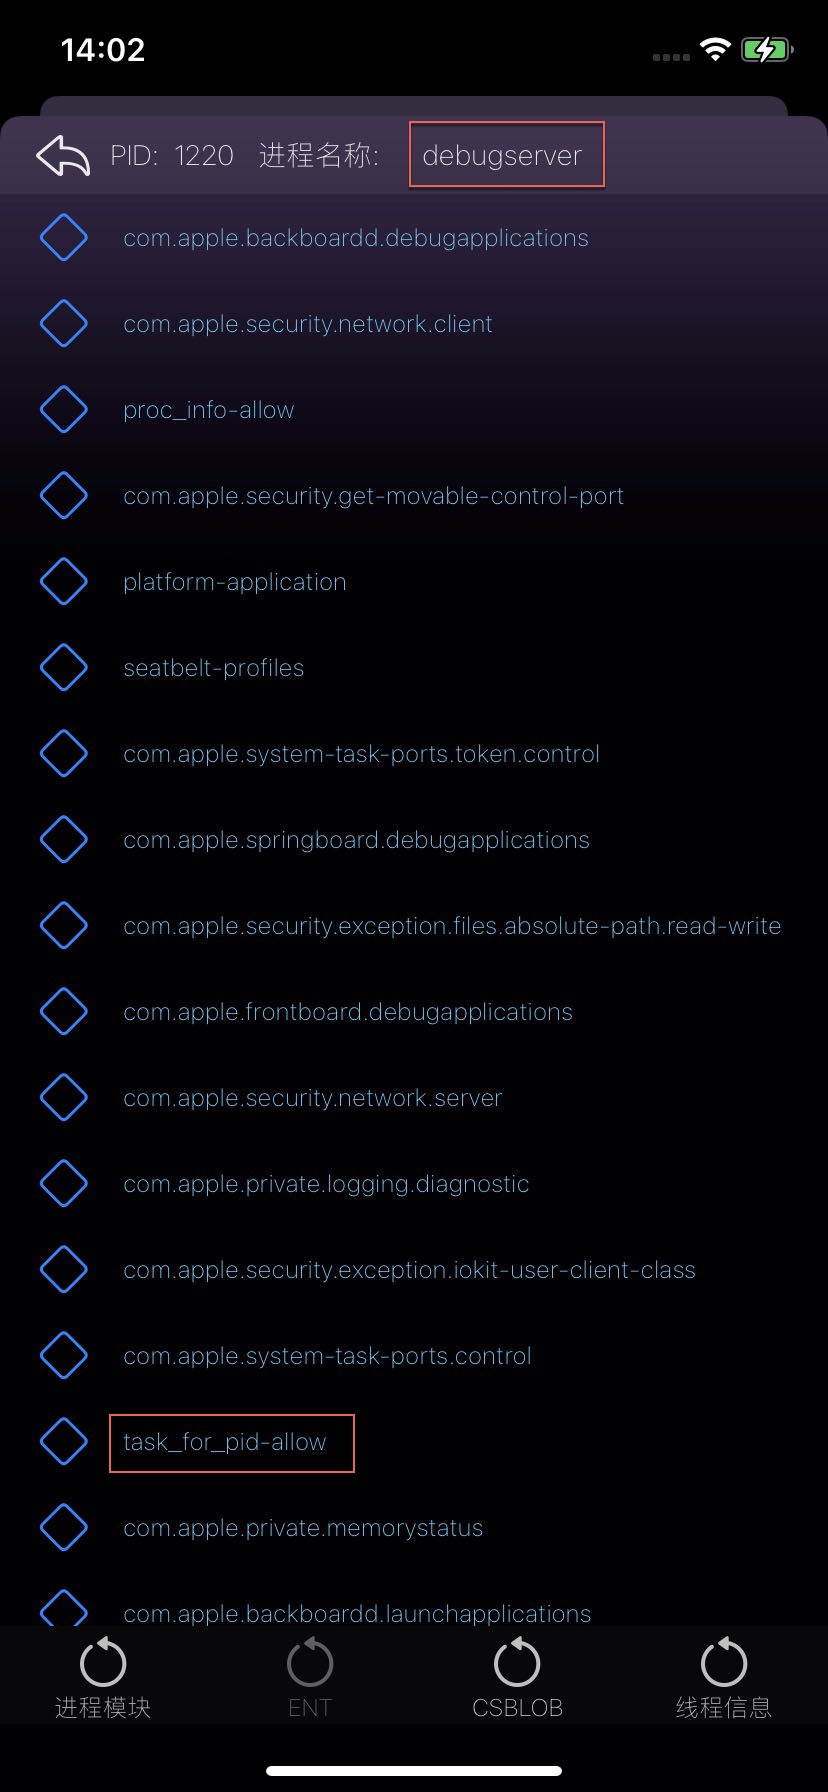The image size is (828, 1792).
Task: Tap diamond icon beside com.apple.private.memorystatus
Action: [64, 1528]
